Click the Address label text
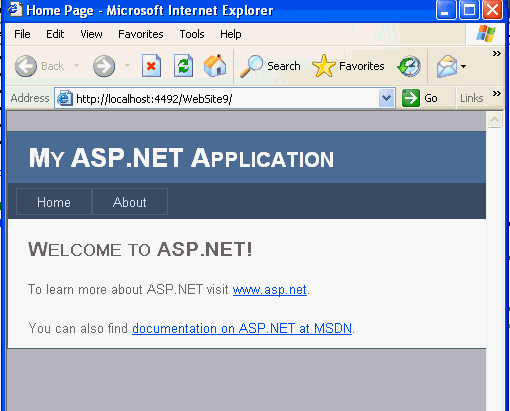 pos(30,98)
